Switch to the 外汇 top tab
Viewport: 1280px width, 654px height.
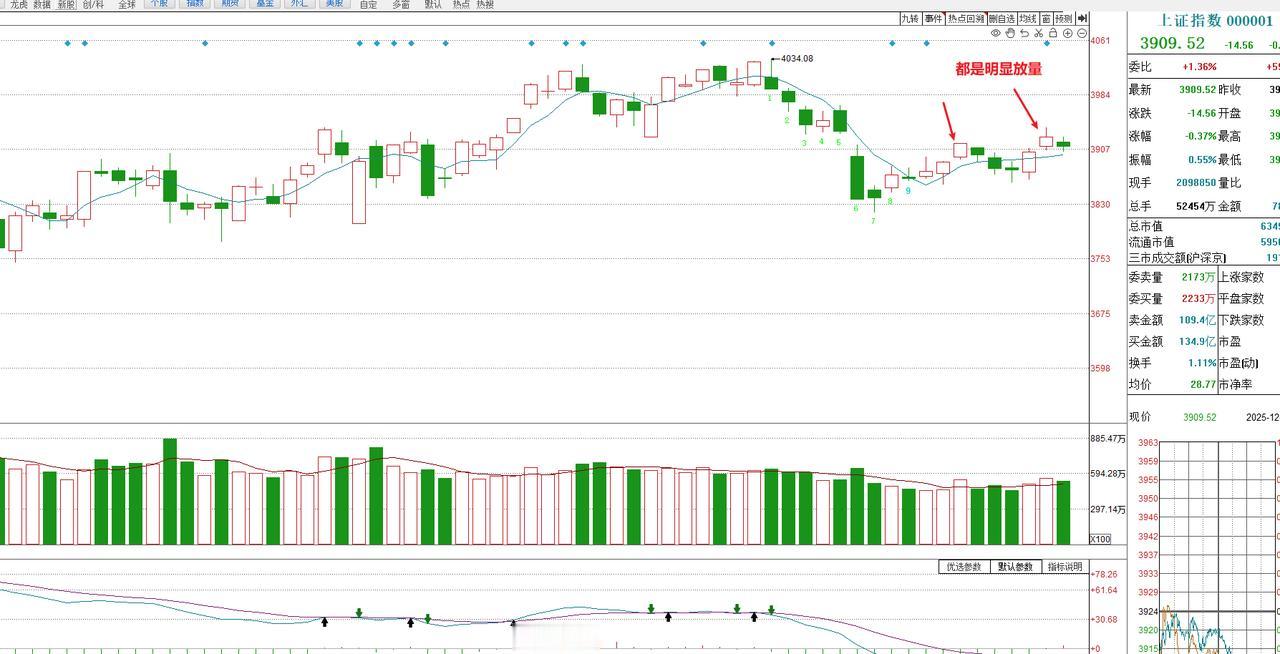click(x=298, y=4)
